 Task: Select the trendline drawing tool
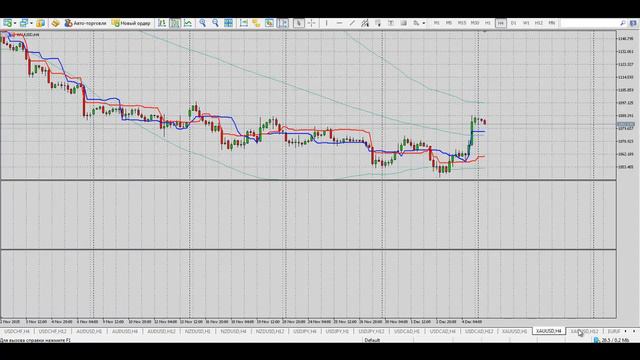(x=352, y=23)
